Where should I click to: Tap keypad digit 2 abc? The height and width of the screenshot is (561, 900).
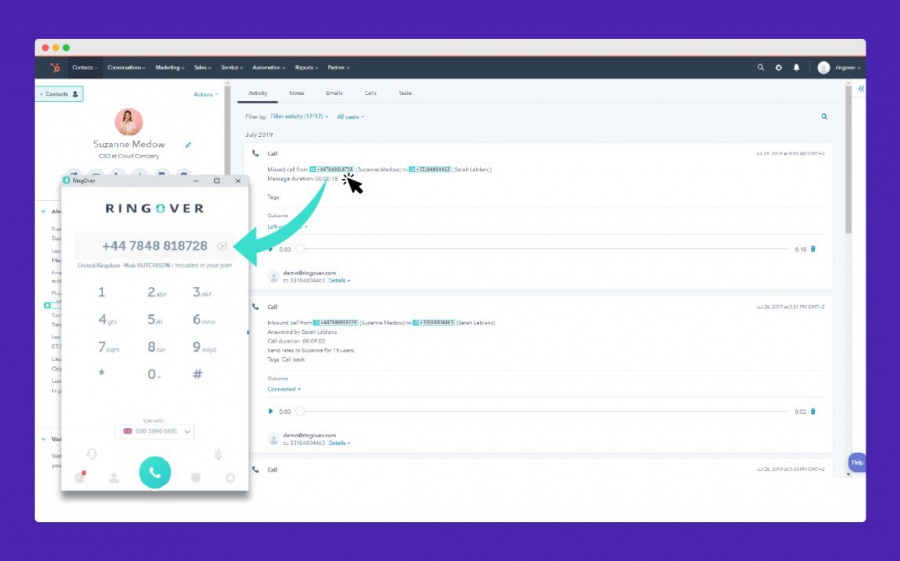[156, 292]
